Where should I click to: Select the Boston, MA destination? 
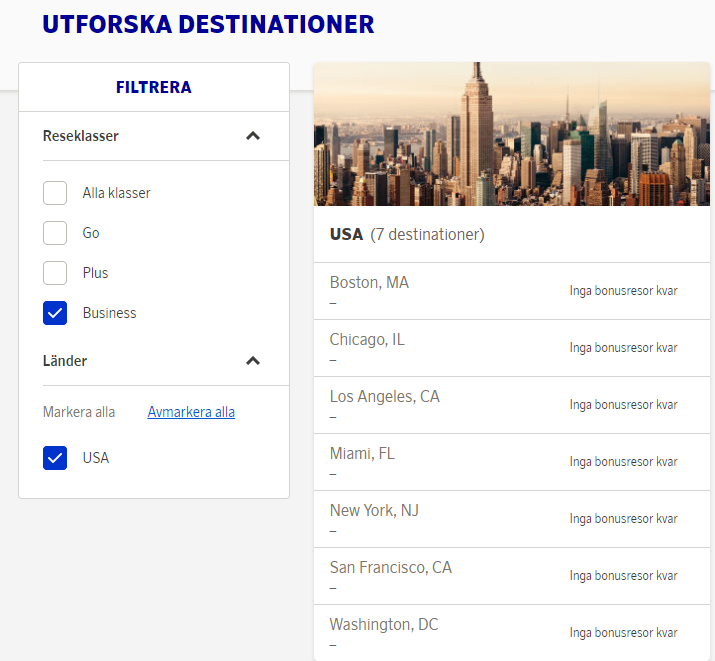(369, 283)
